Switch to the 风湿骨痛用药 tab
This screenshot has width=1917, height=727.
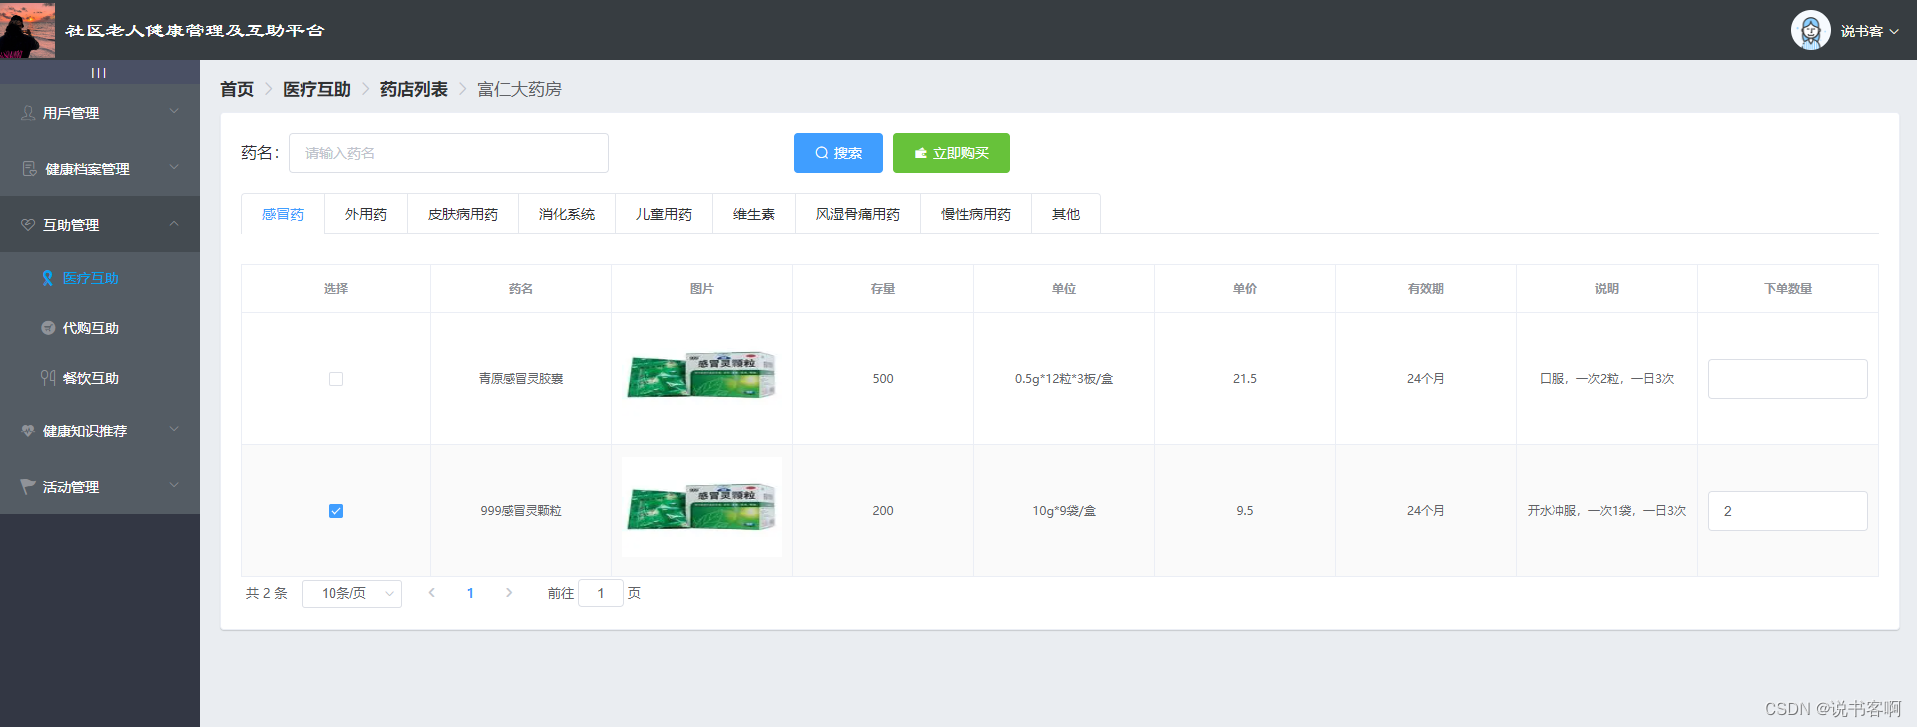(858, 214)
